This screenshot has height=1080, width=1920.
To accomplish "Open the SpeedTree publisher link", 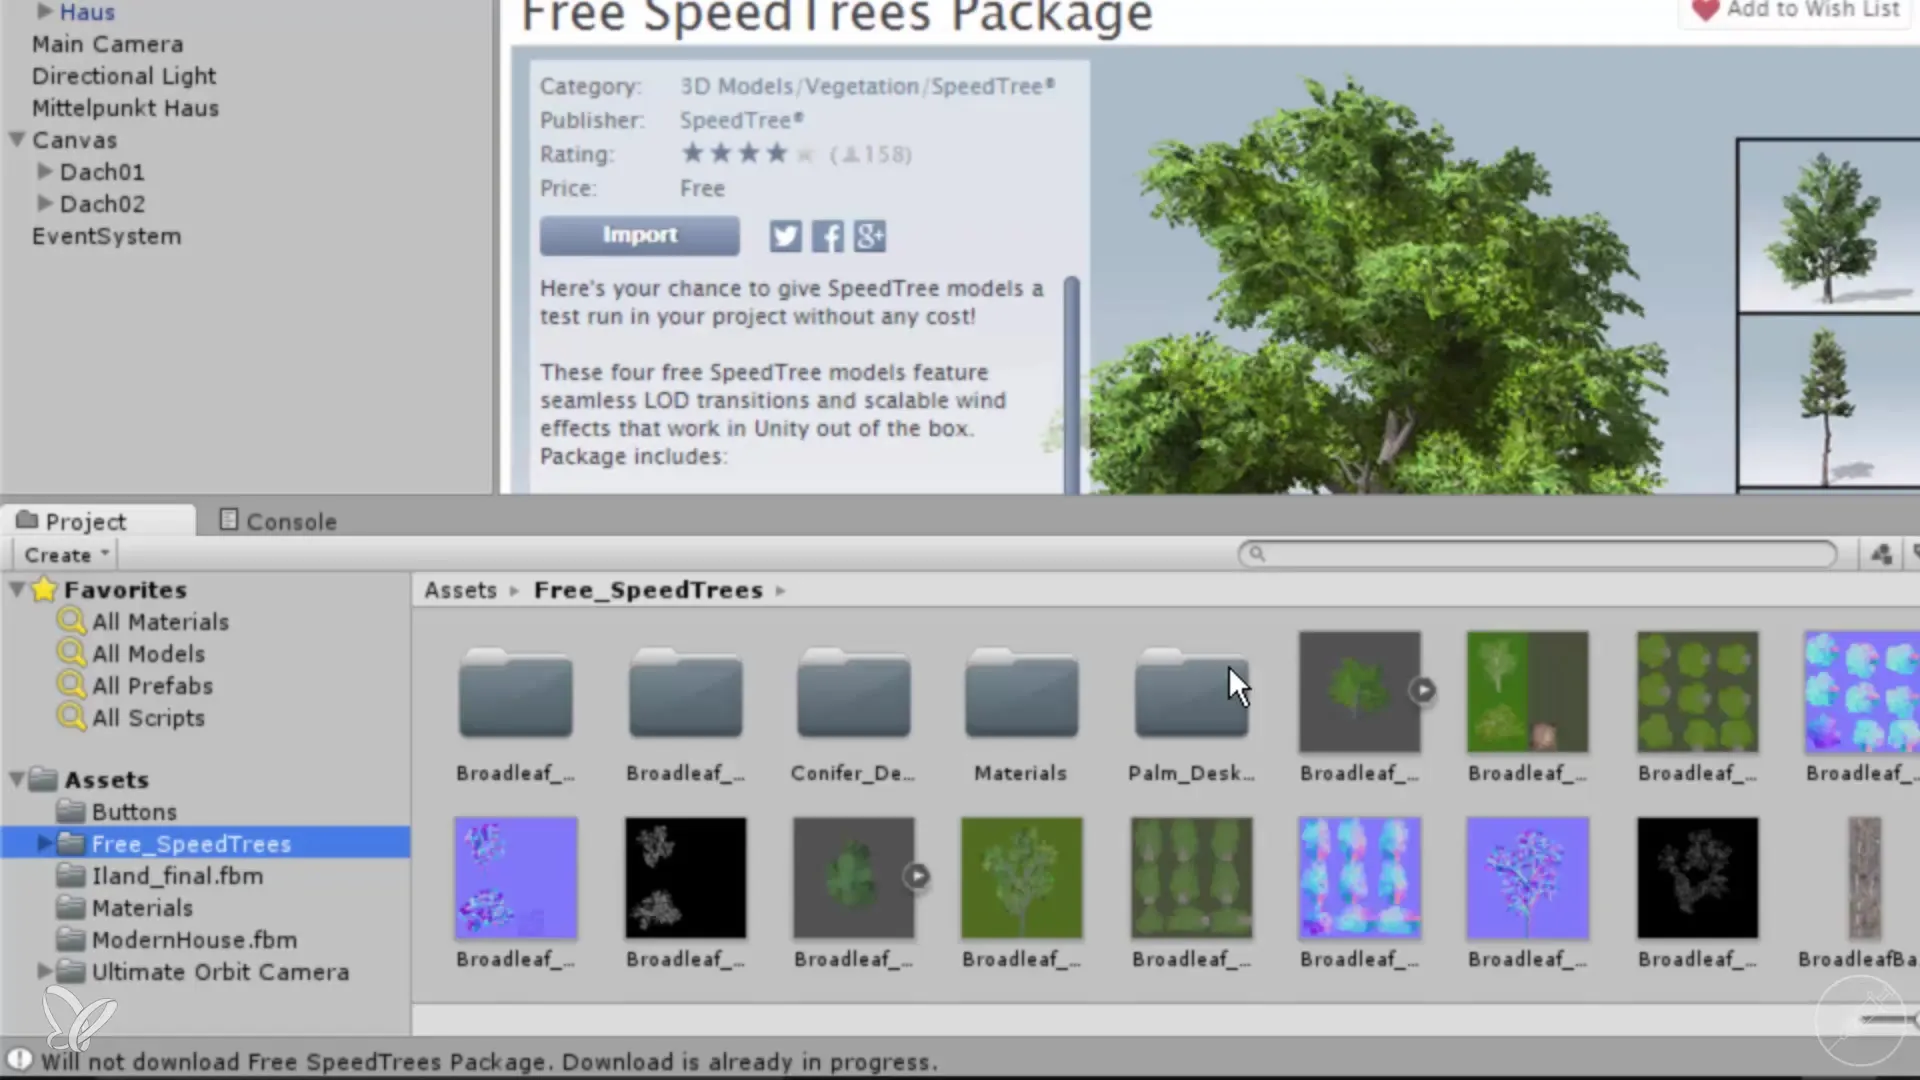I will click(741, 120).
